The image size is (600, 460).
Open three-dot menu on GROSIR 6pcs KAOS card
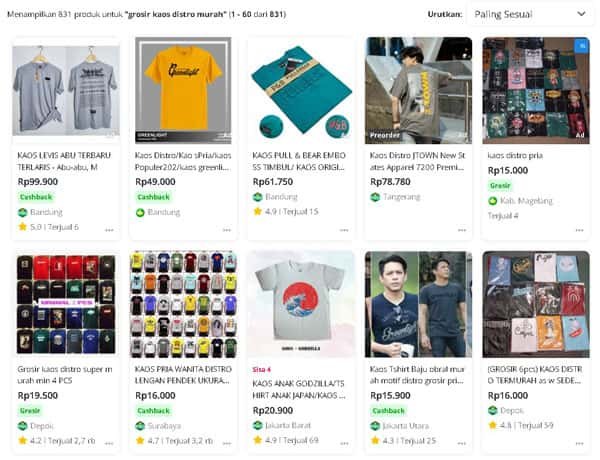click(579, 444)
